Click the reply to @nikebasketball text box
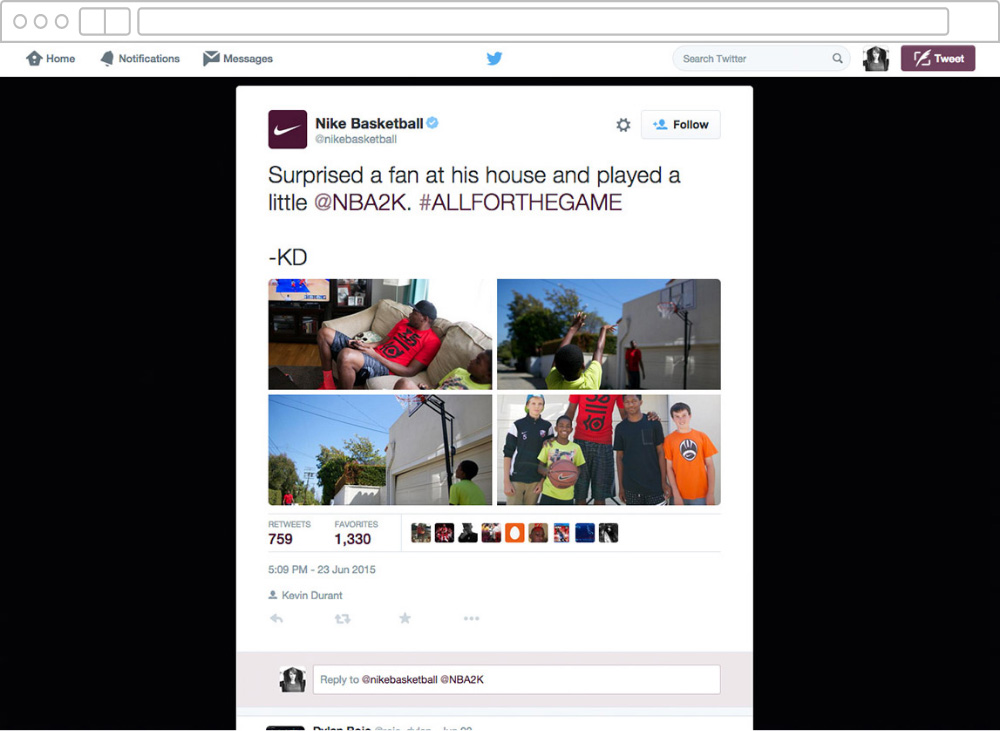The height and width of the screenshot is (731, 1000). (x=517, y=679)
